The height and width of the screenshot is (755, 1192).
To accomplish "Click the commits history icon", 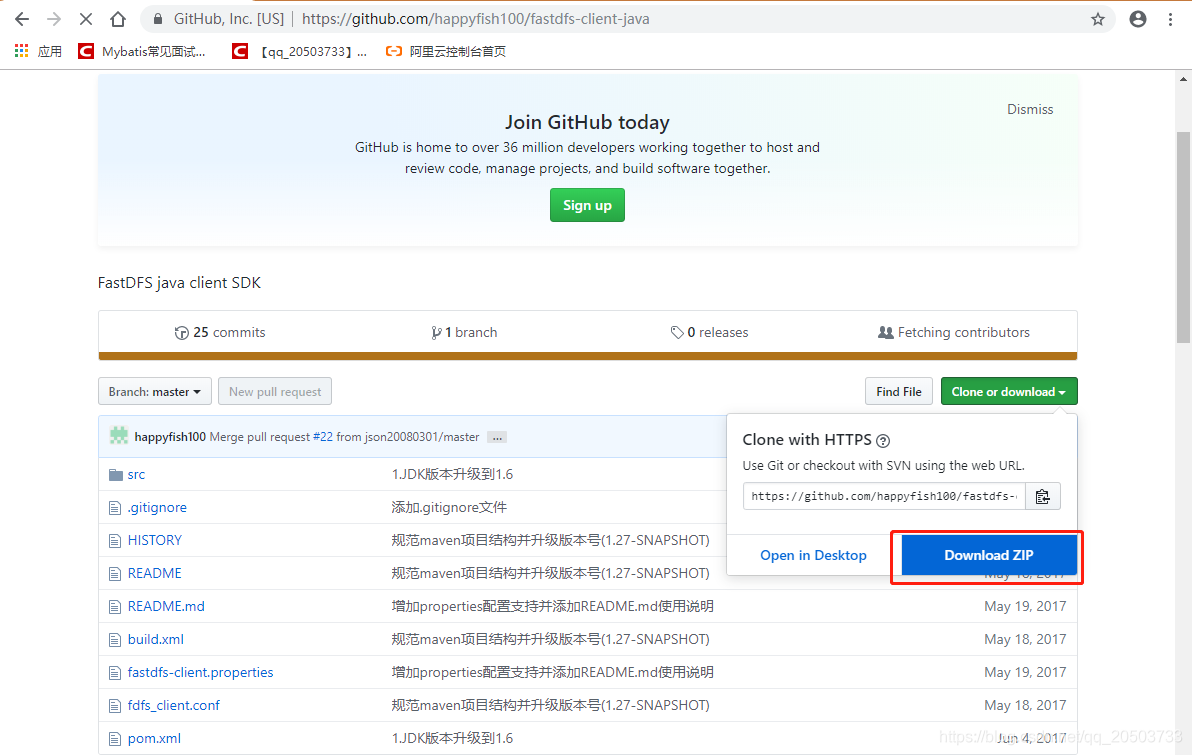I will tap(182, 332).
